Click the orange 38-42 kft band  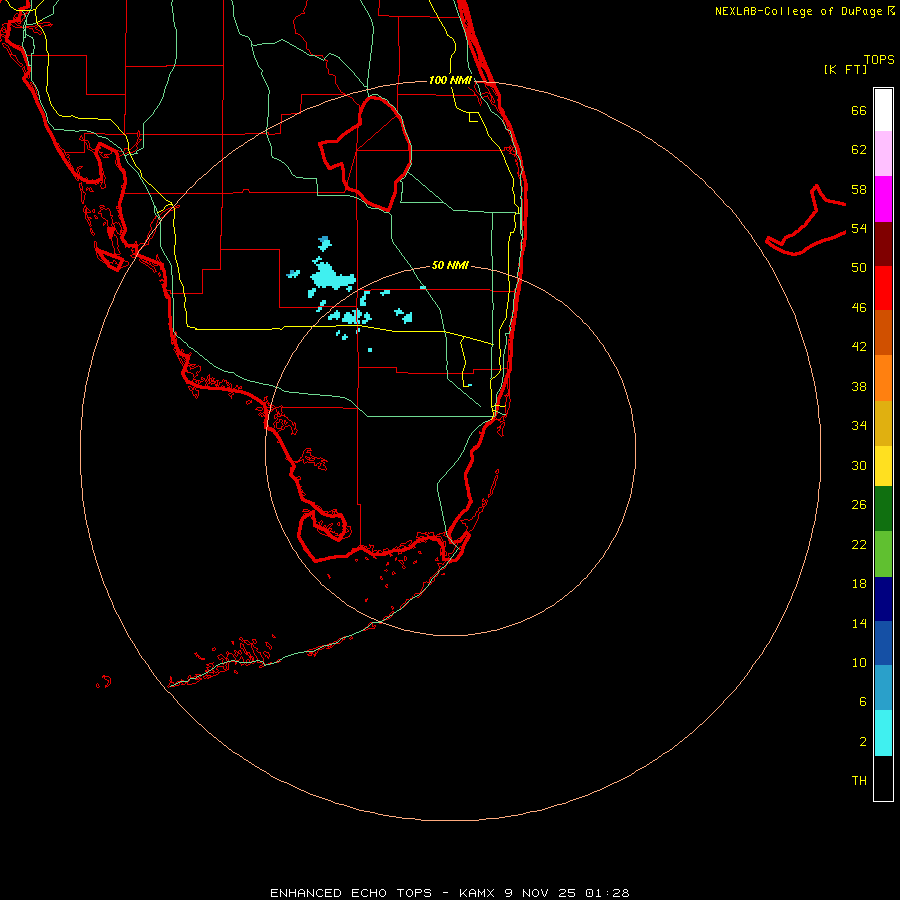pos(883,377)
